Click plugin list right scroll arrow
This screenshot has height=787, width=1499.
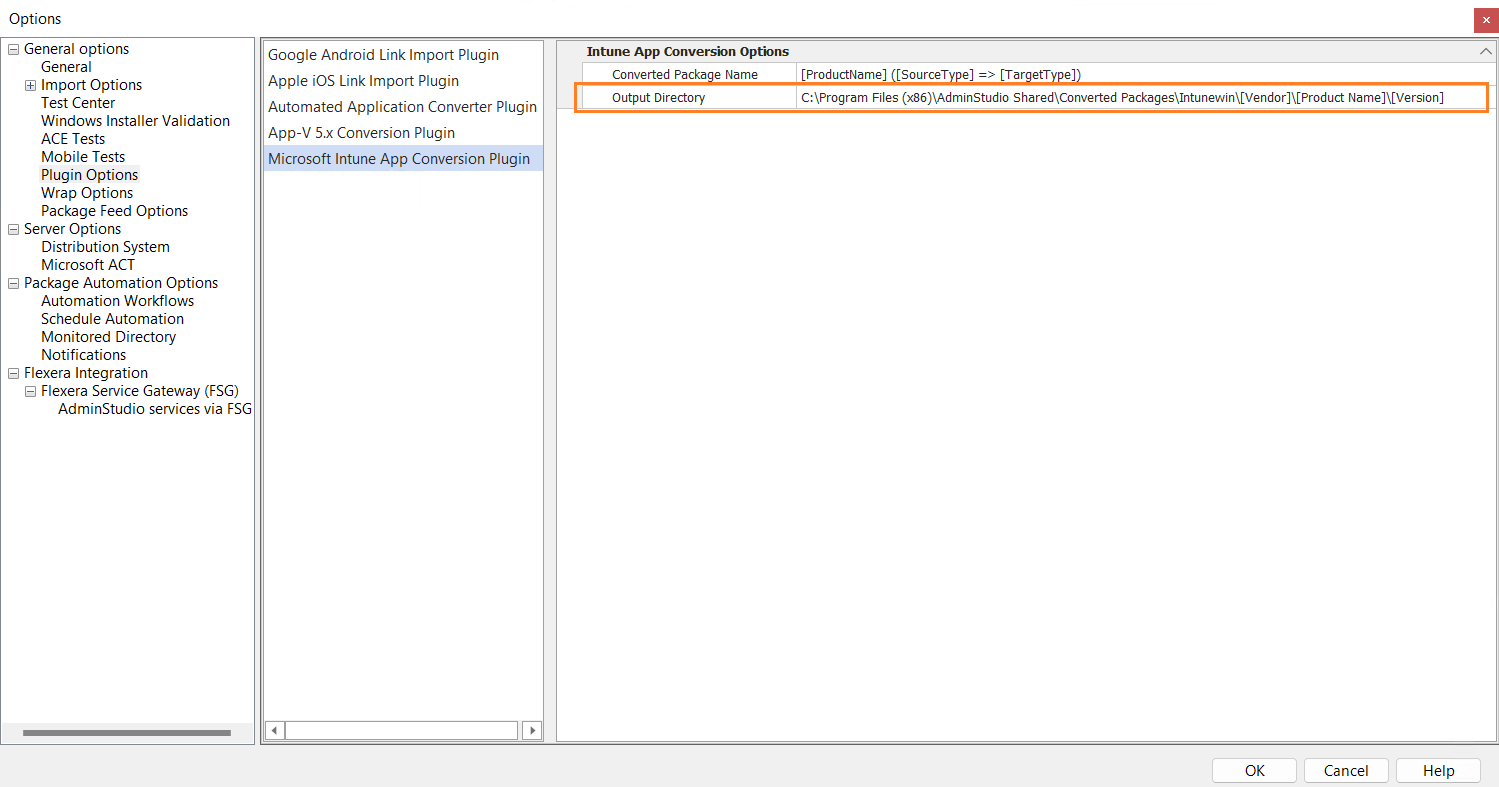[532, 731]
